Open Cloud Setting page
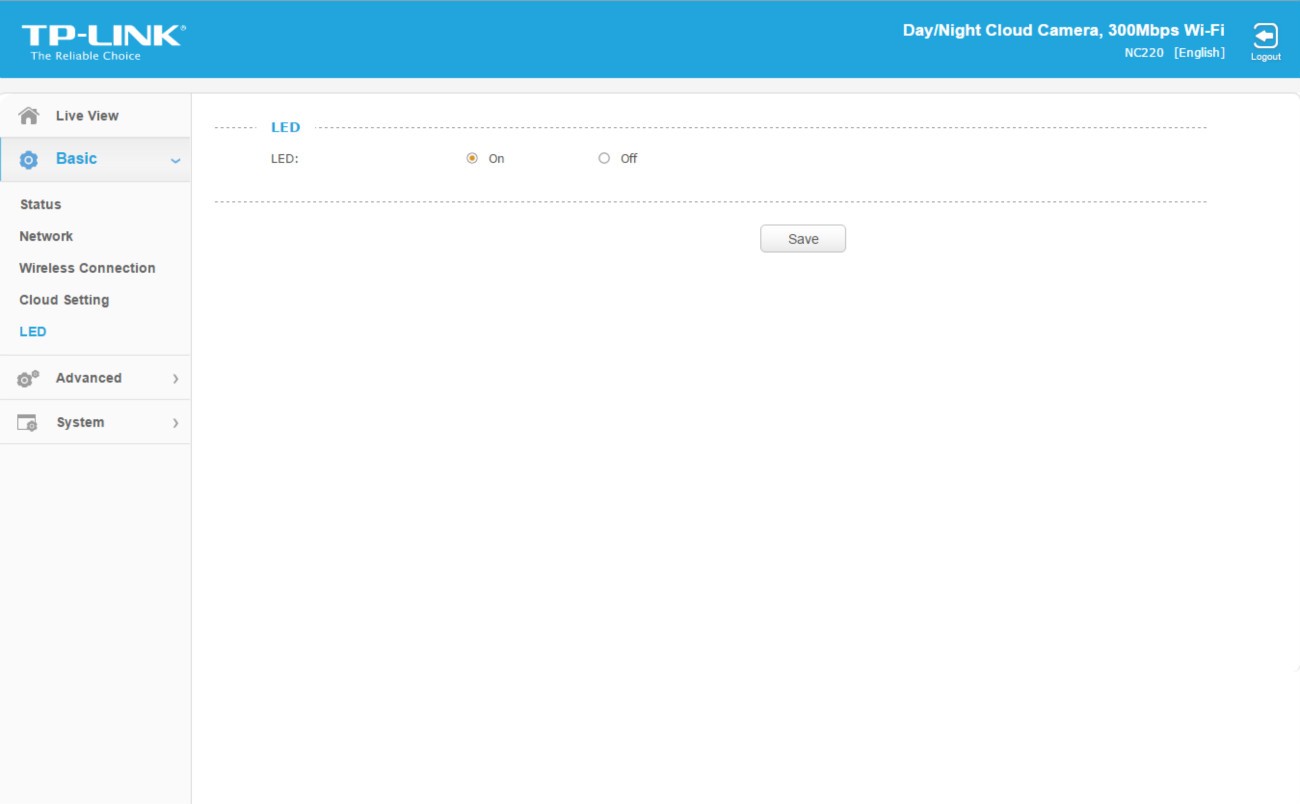The height and width of the screenshot is (804, 1300). pyautogui.click(x=64, y=300)
